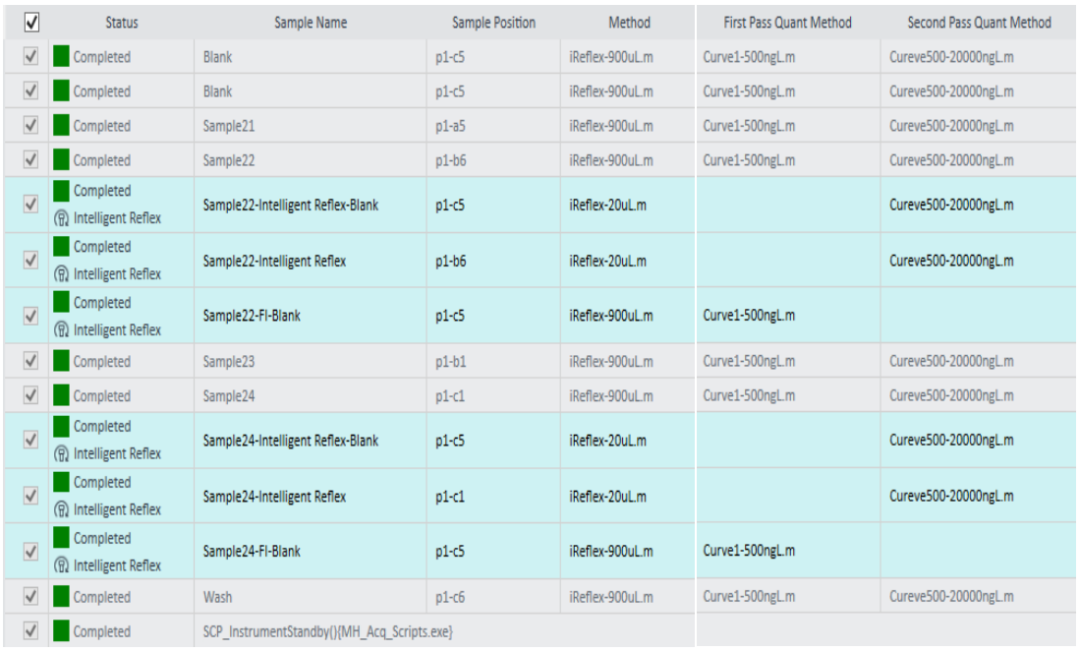Image resolution: width=1080 pixels, height=652 pixels.
Task: Click the p1-c6 sample position cell
Action: tap(493, 596)
